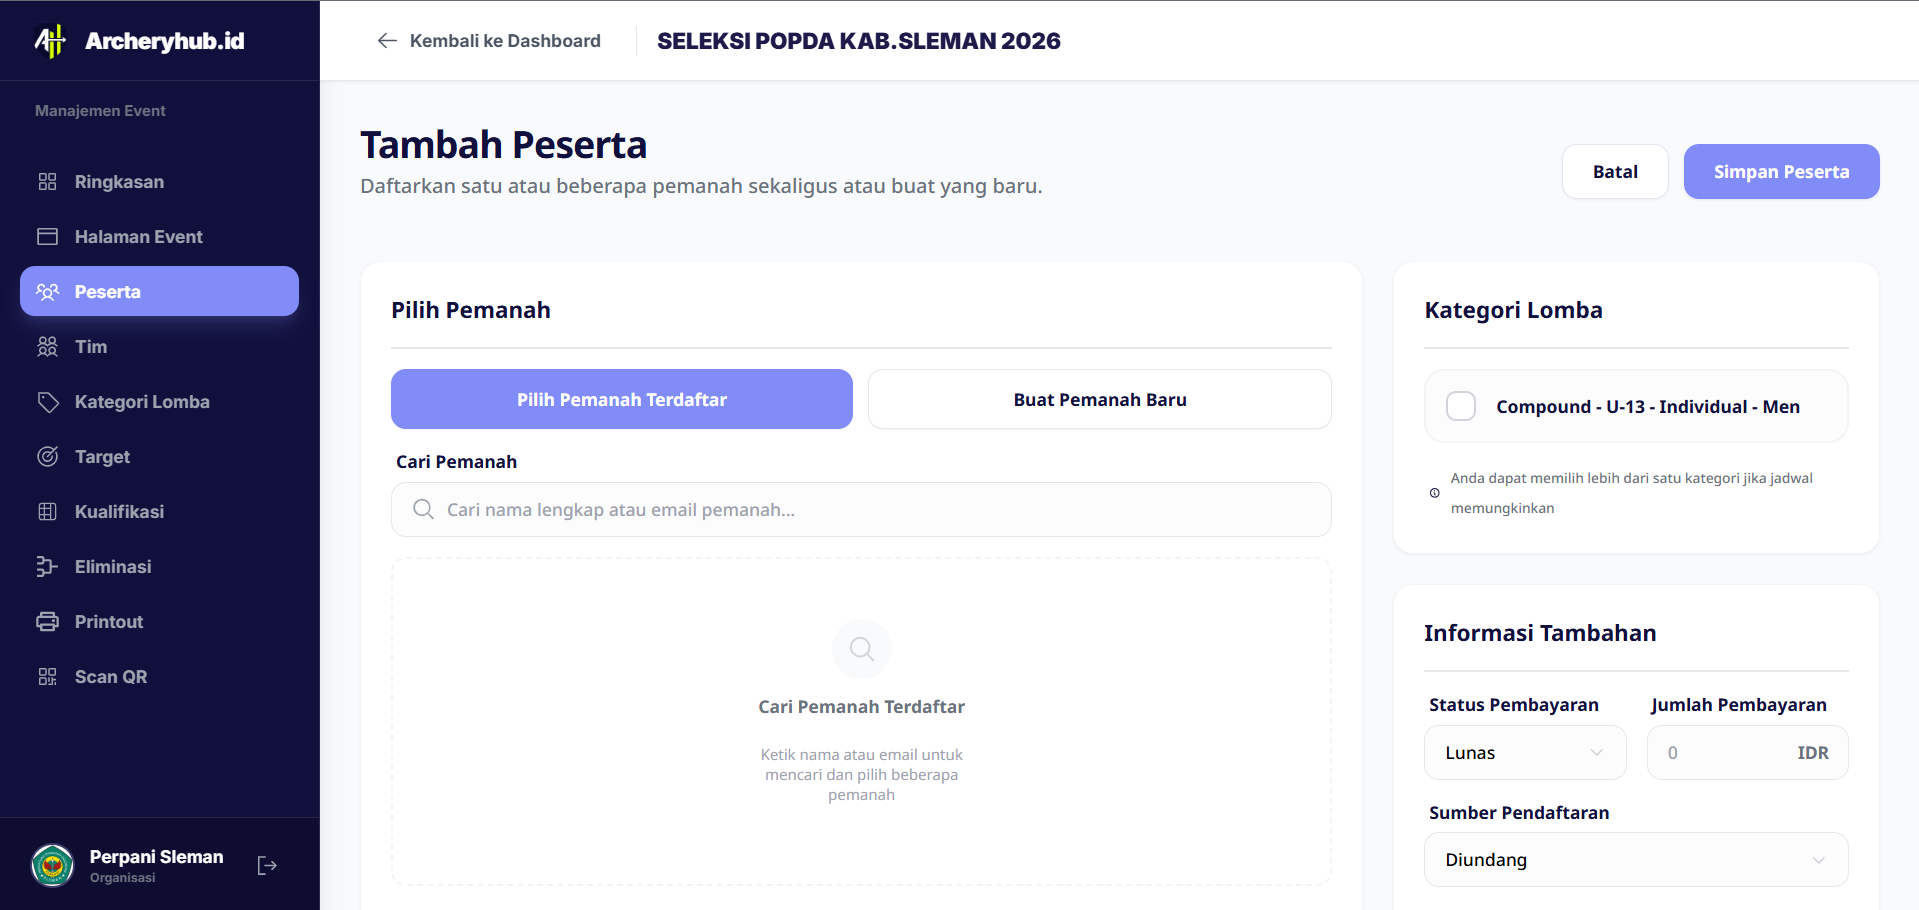Open the Status Pembayaran dropdown showing Lunas
Viewport: 1919px width, 910px height.
[1524, 752]
